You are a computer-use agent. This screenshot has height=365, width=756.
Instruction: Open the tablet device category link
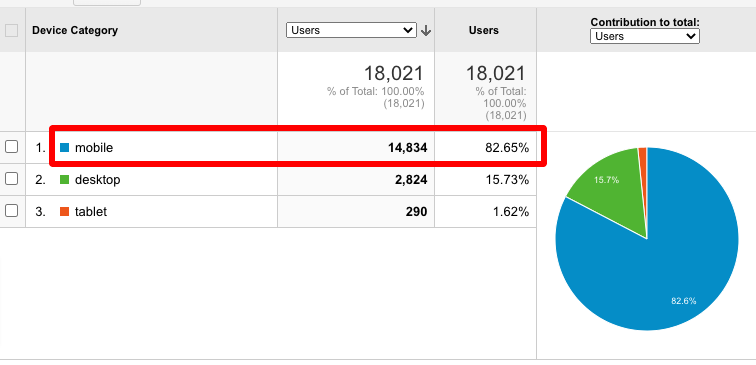(x=91, y=212)
